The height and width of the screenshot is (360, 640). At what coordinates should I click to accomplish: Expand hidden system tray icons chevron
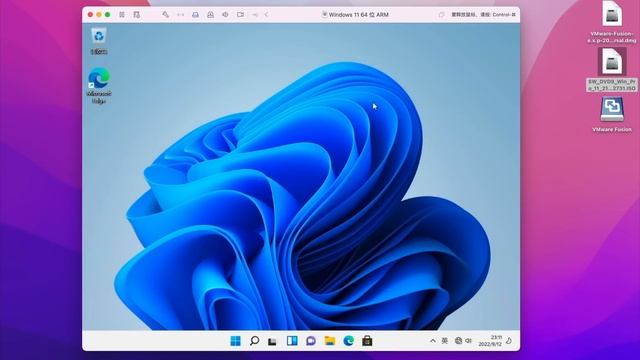click(433, 341)
